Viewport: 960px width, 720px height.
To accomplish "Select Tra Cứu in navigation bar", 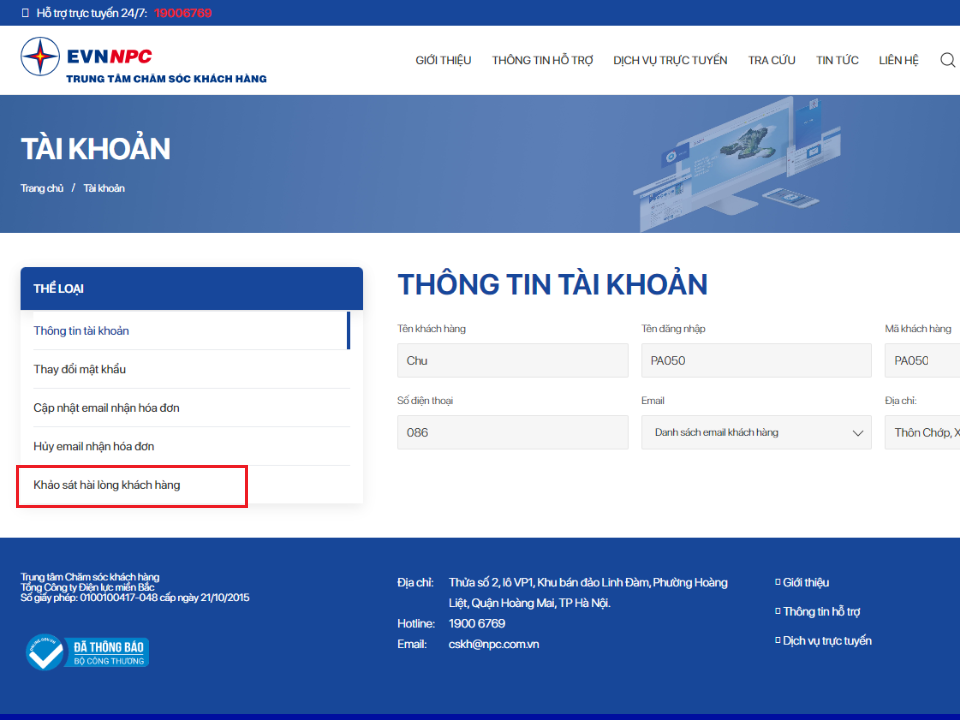I will pyautogui.click(x=771, y=60).
